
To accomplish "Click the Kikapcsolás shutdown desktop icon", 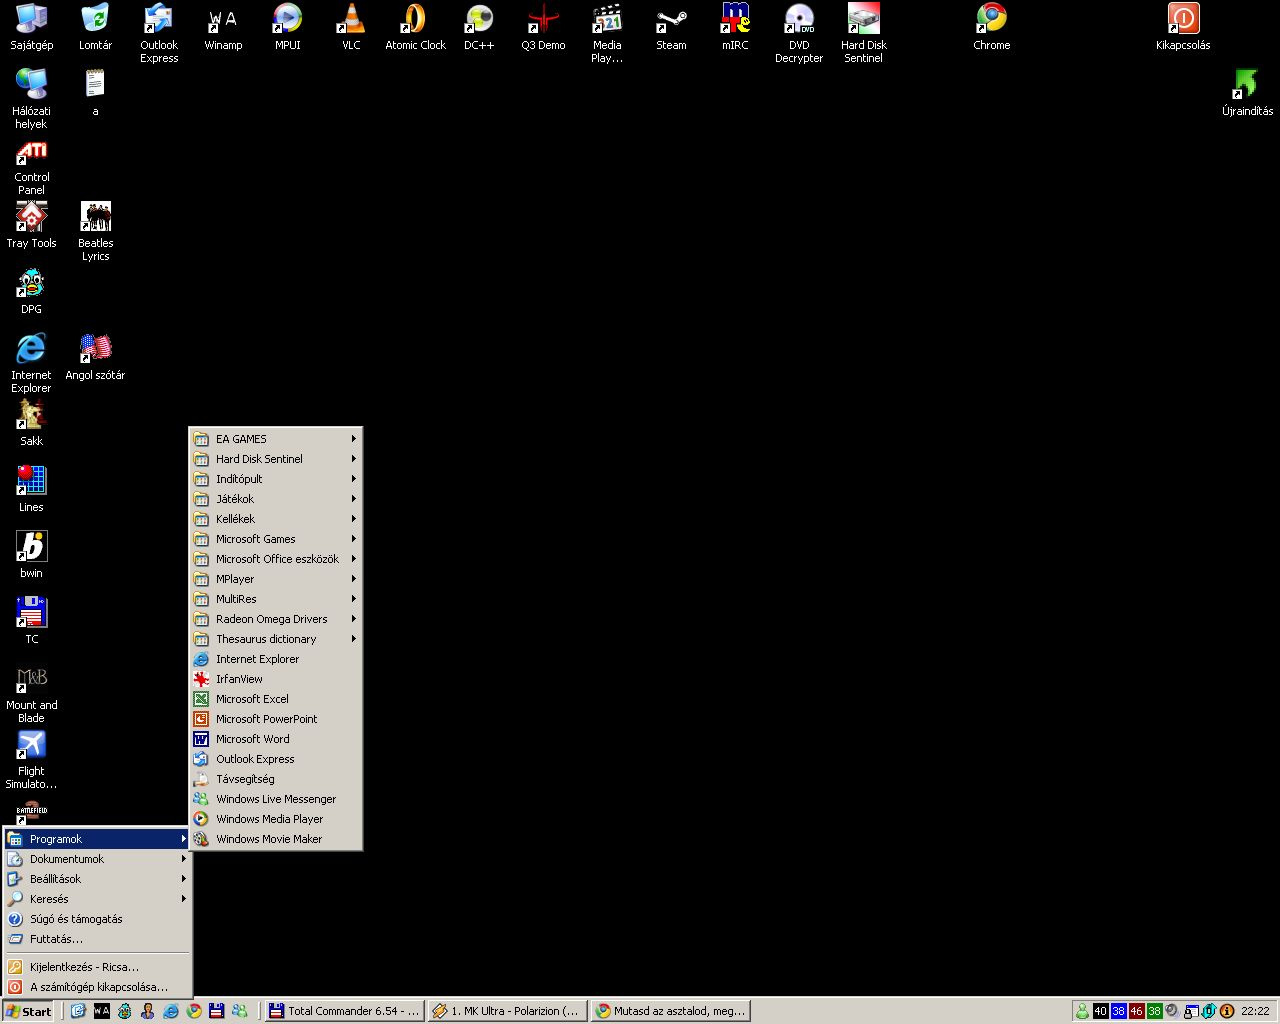I will pyautogui.click(x=1183, y=27).
